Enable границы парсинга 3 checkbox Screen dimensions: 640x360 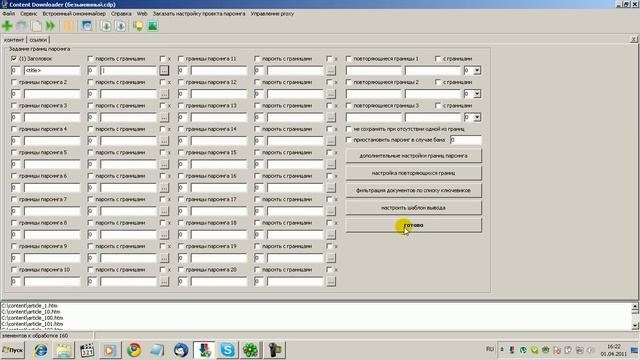tap(14, 106)
